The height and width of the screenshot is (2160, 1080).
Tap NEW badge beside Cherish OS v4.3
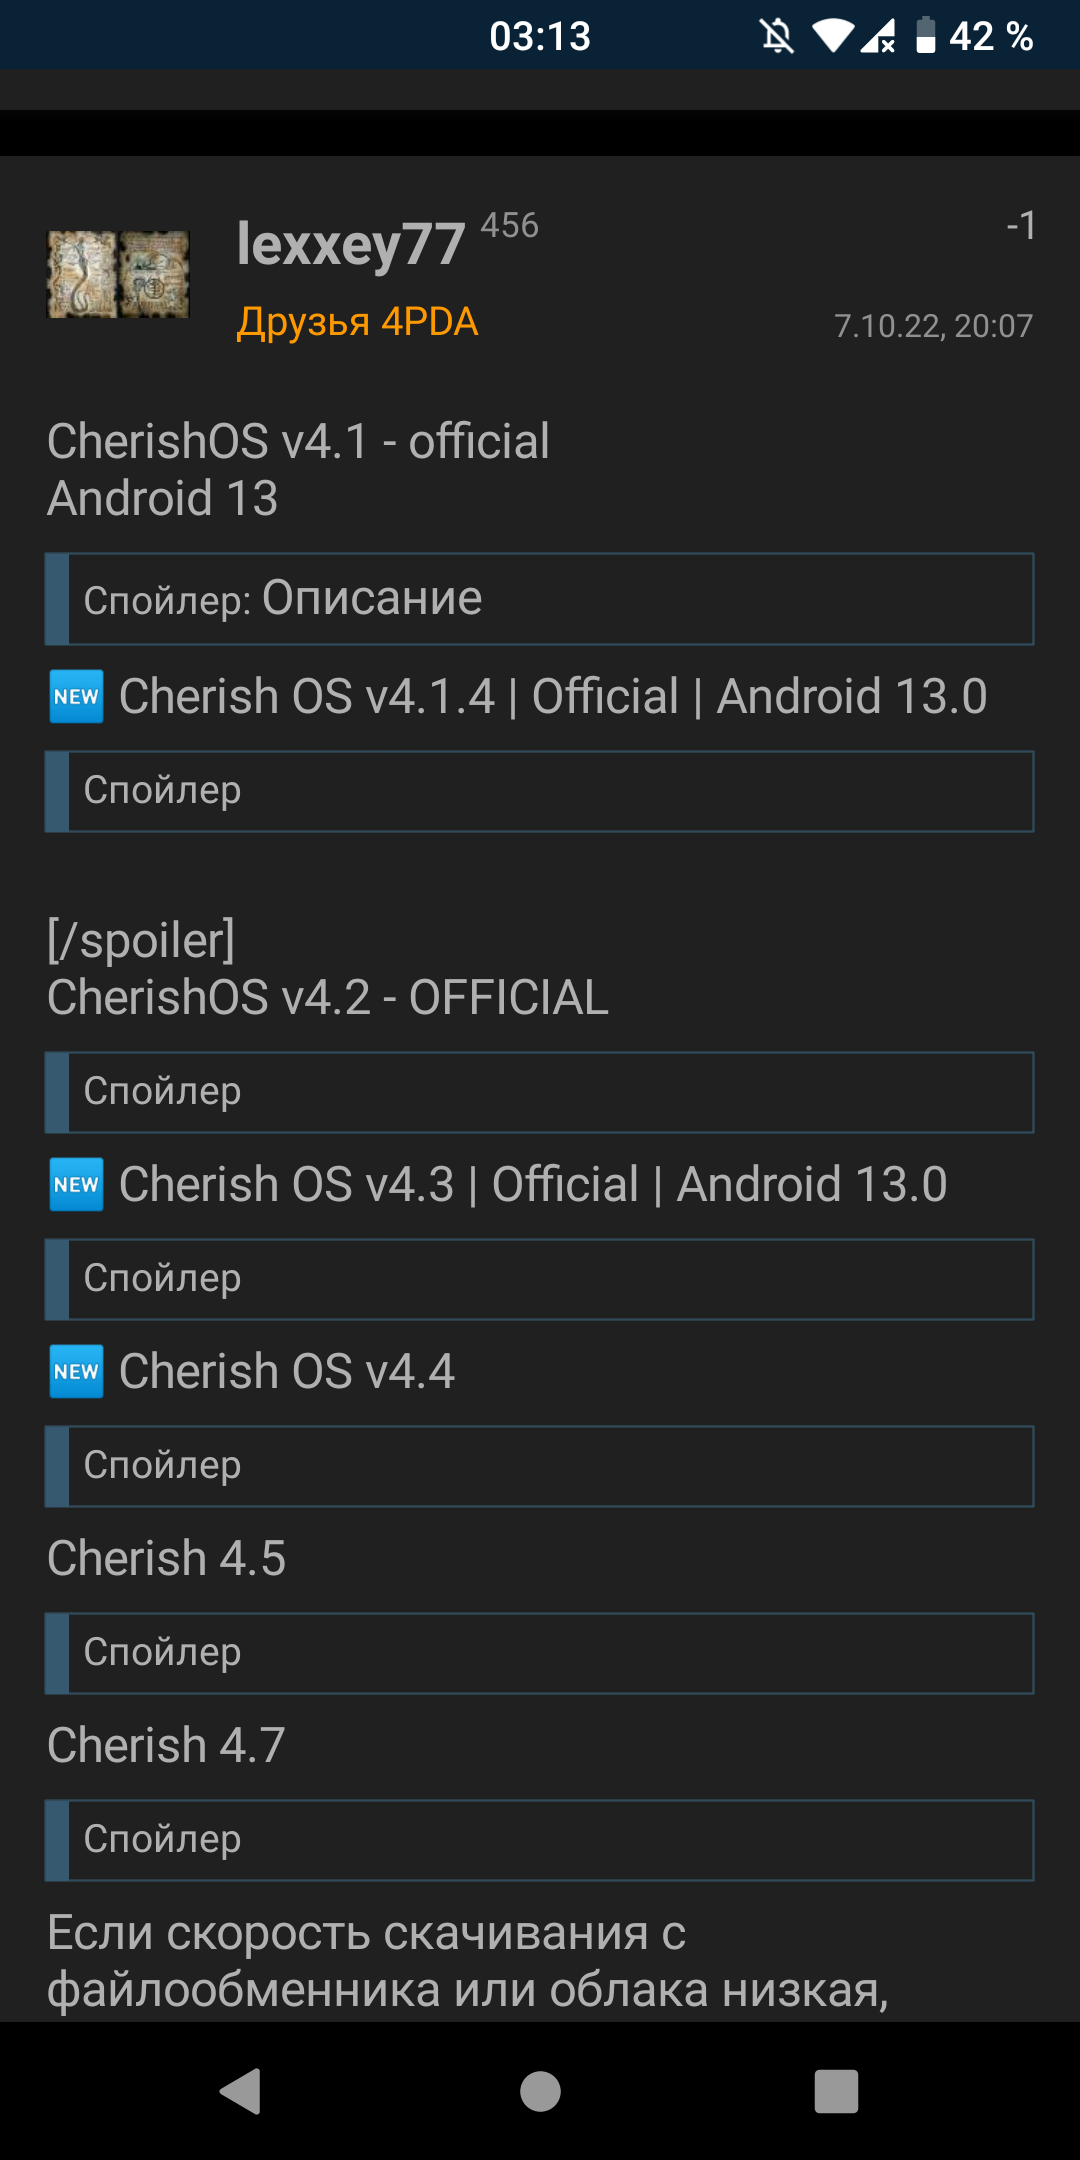(x=77, y=1185)
